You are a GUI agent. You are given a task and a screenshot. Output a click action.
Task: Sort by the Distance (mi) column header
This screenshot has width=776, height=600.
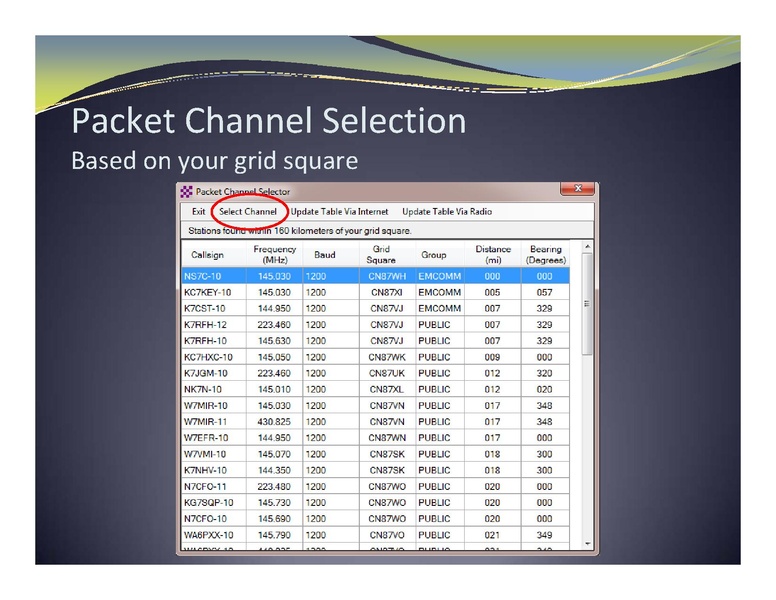pos(493,254)
